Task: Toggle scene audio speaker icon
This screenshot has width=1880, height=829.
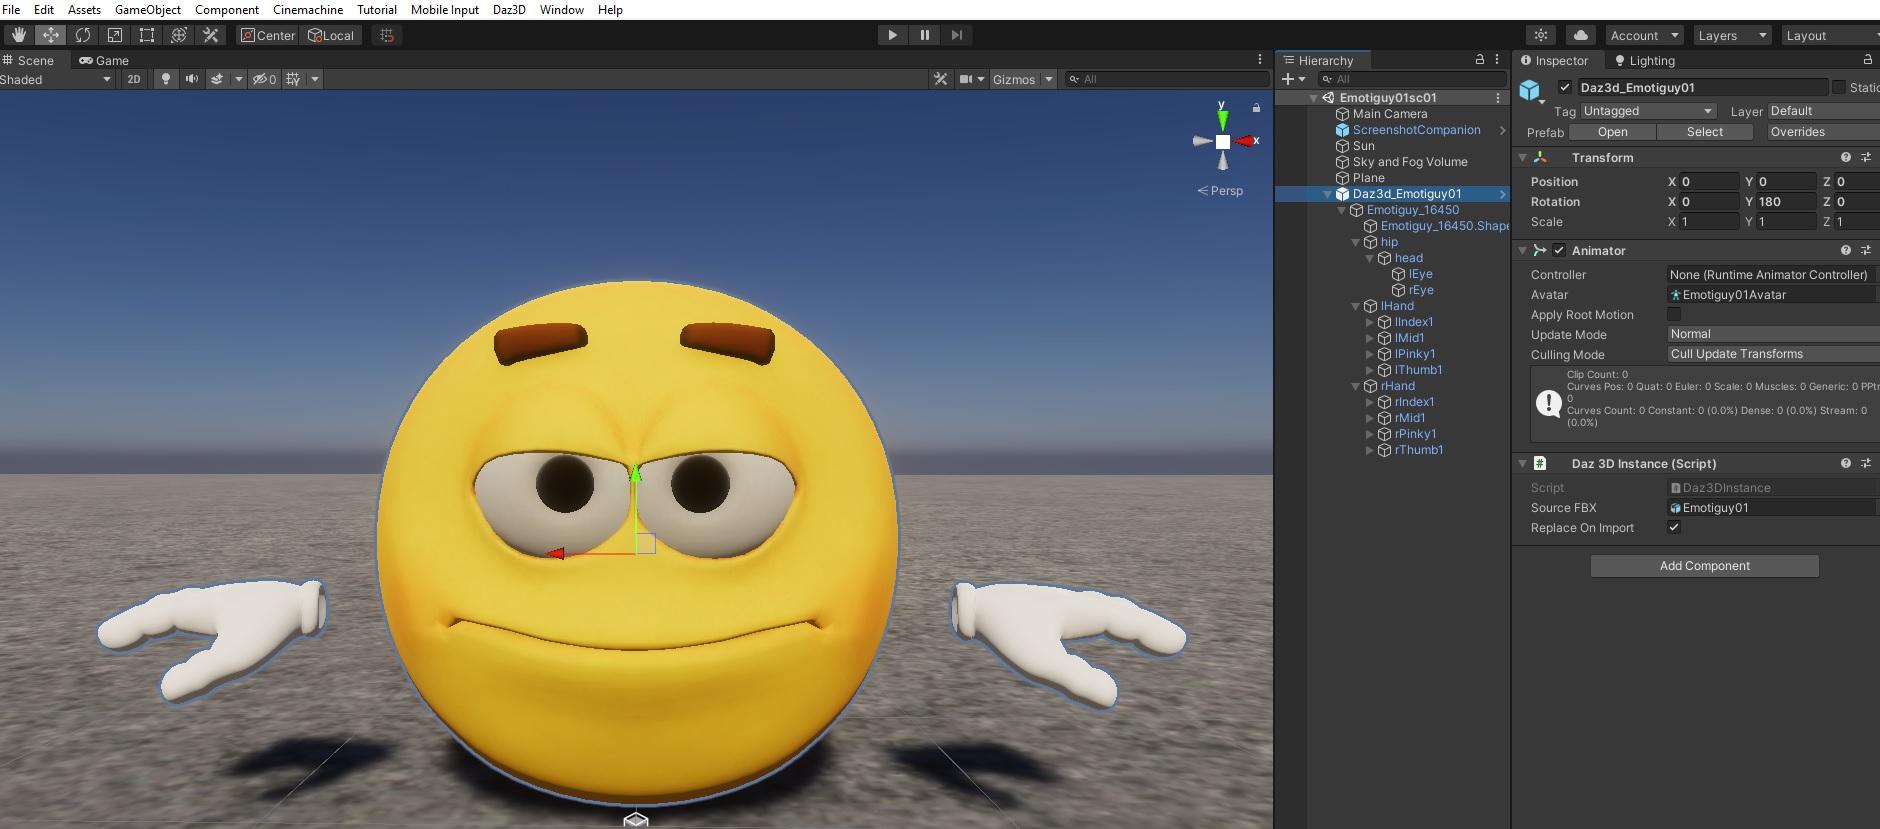Action: click(x=191, y=79)
